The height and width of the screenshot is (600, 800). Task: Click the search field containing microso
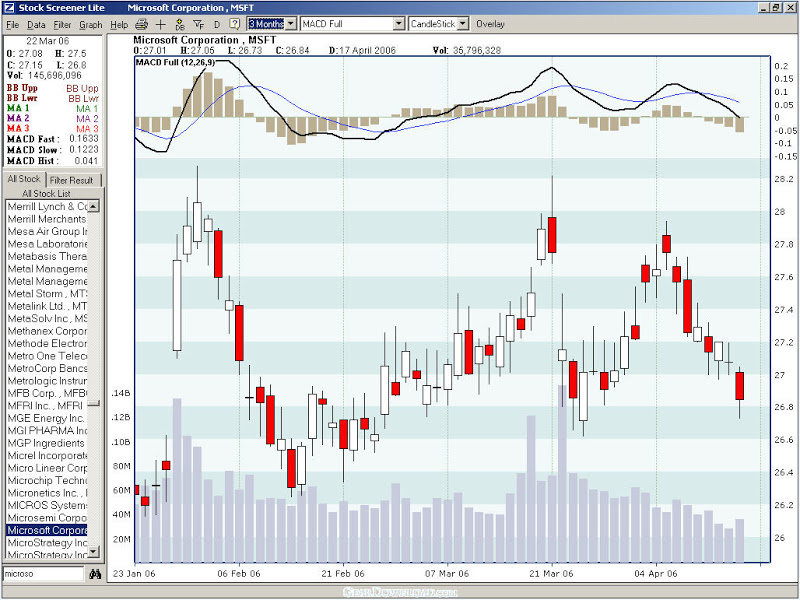click(x=43, y=574)
